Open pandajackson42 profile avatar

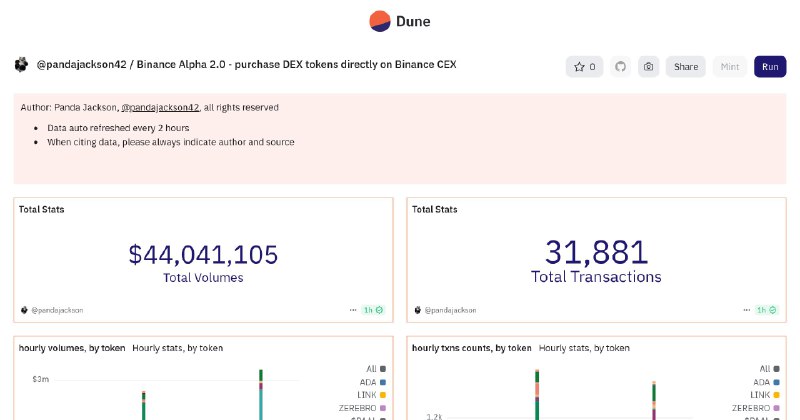pyautogui.click(x=21, y=65)
